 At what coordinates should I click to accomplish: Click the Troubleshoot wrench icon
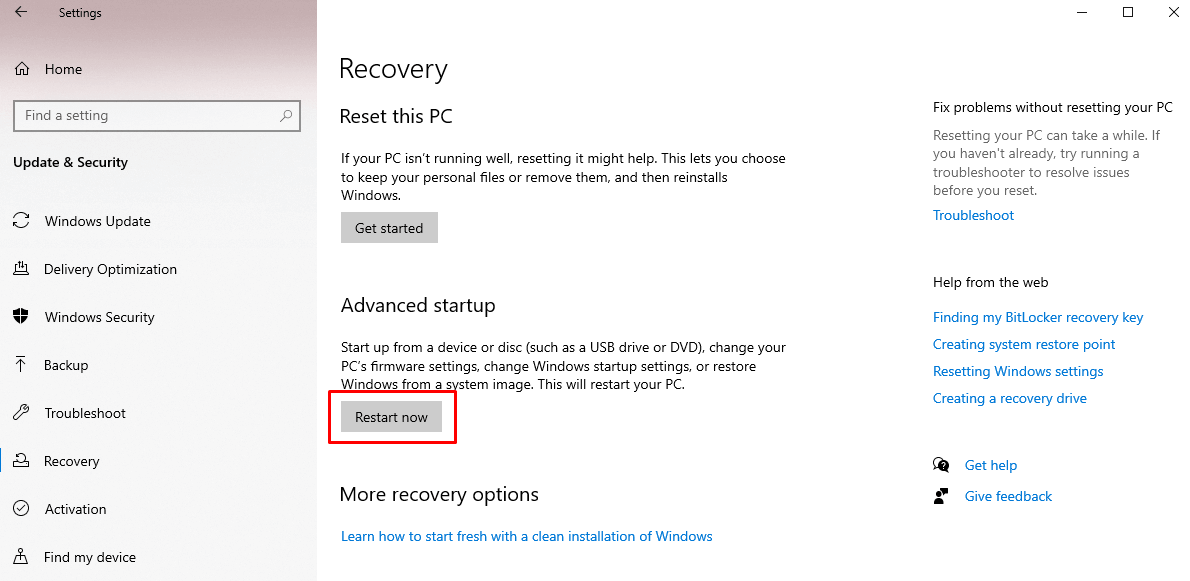pos(21,413)
